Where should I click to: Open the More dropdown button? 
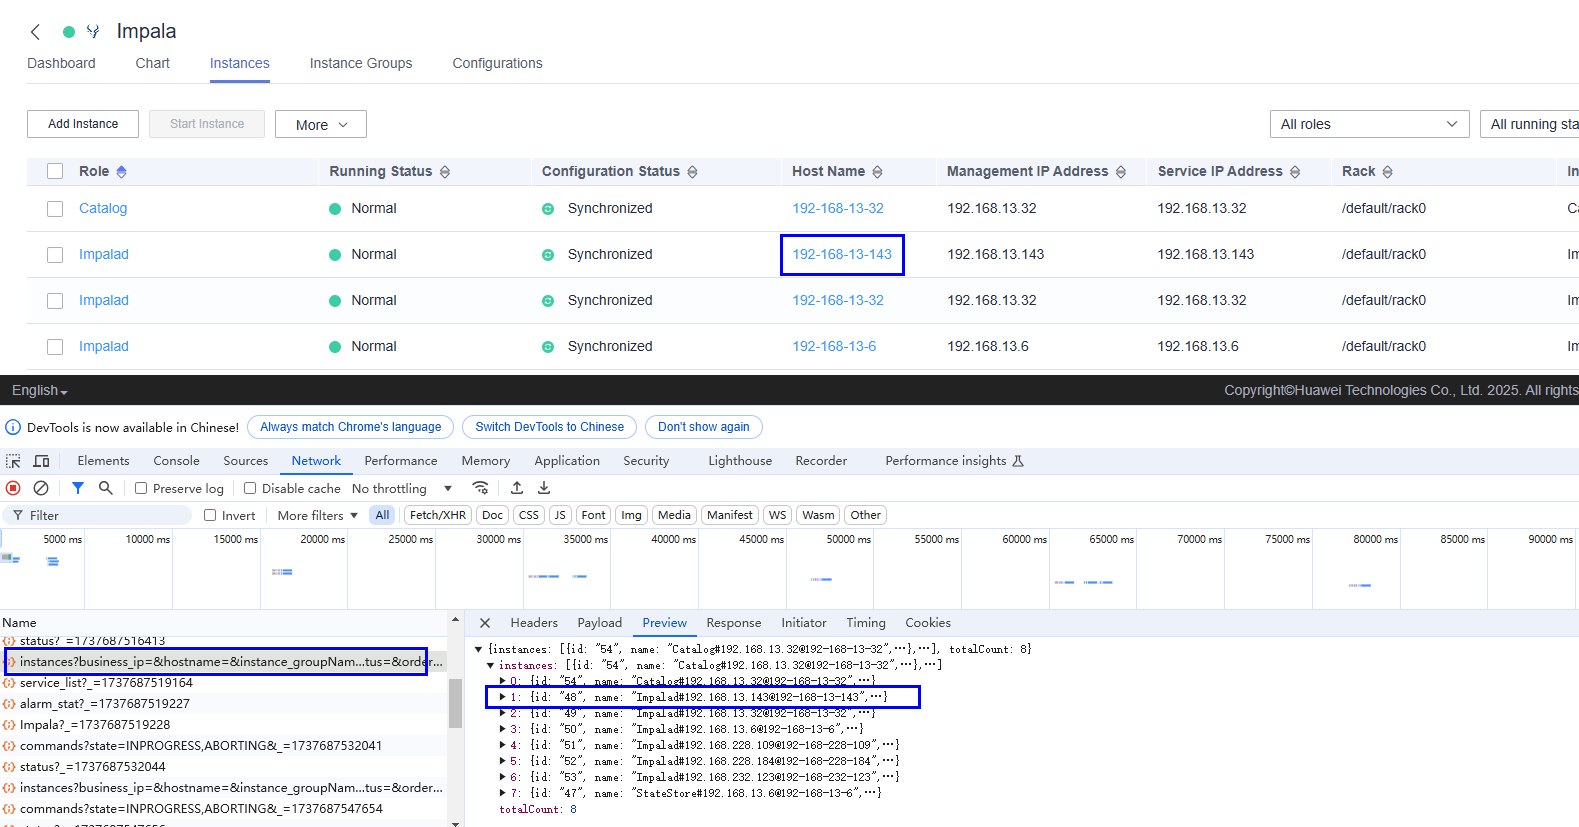pyautogui.click(x=321, y=124)
